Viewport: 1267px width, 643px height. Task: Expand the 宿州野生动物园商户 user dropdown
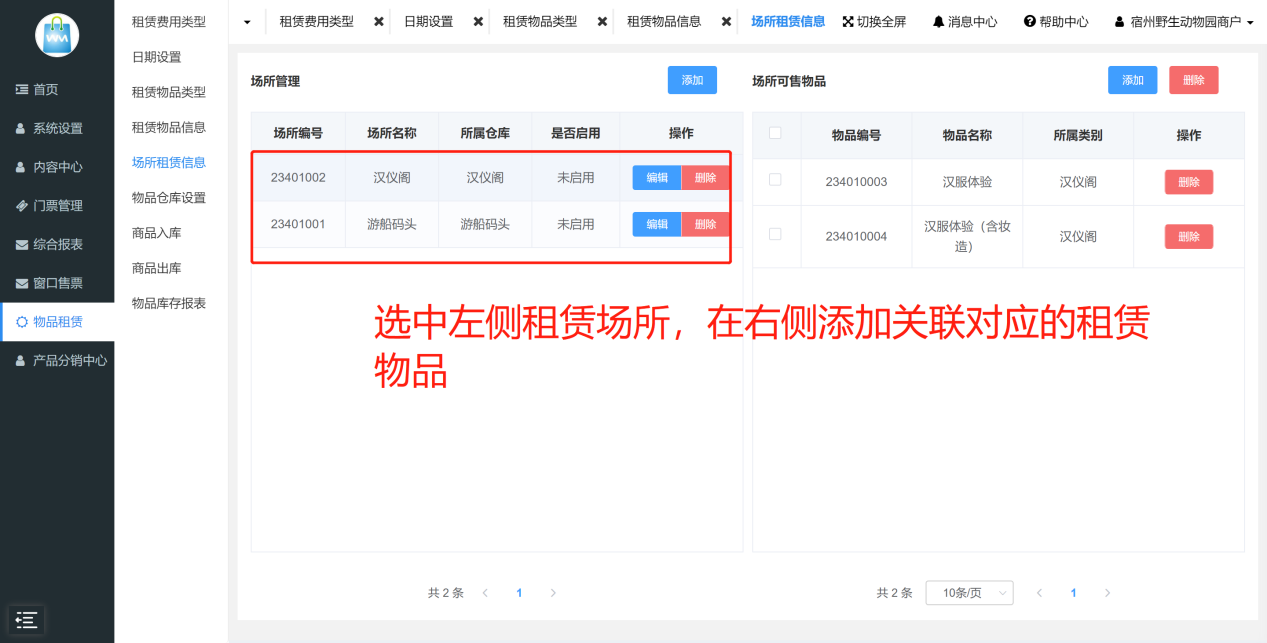pos(1184,21)
